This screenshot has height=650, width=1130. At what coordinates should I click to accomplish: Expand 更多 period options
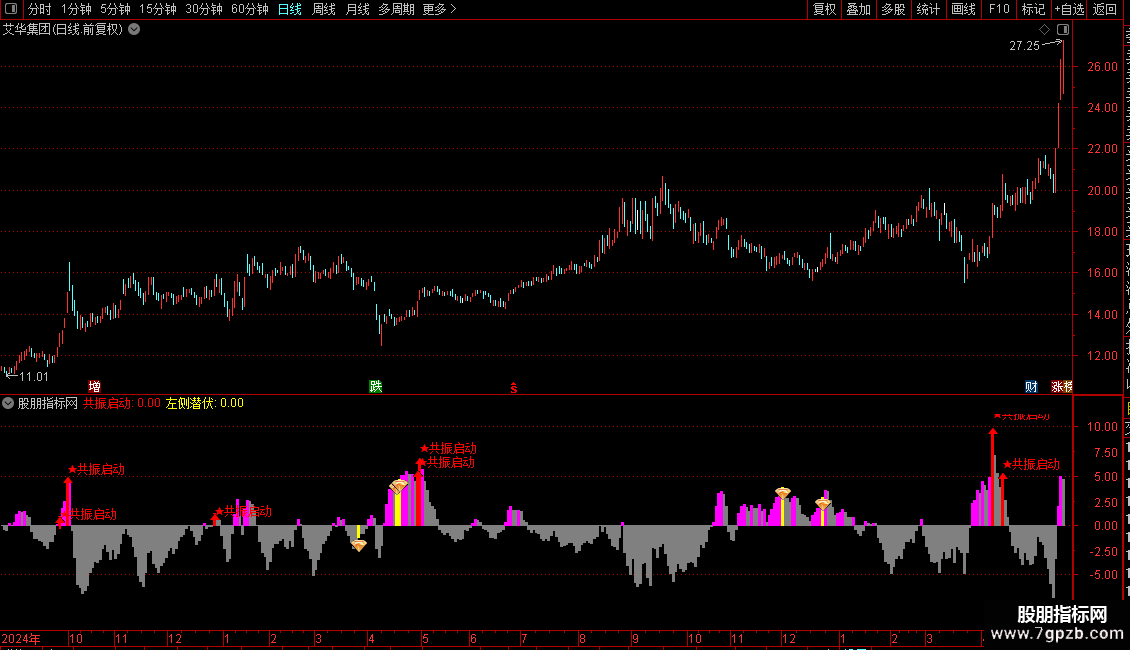pyautogui.click(x=439, y=9)
